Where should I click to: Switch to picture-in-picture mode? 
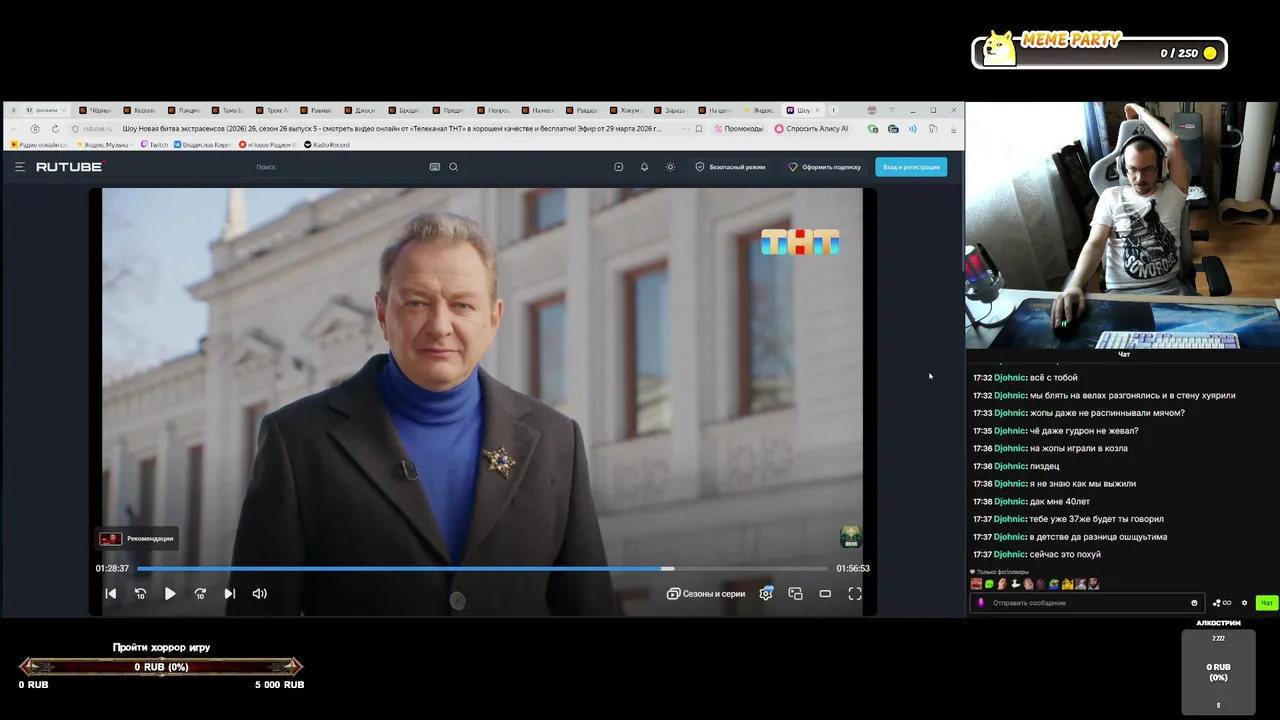click(795, 593)
